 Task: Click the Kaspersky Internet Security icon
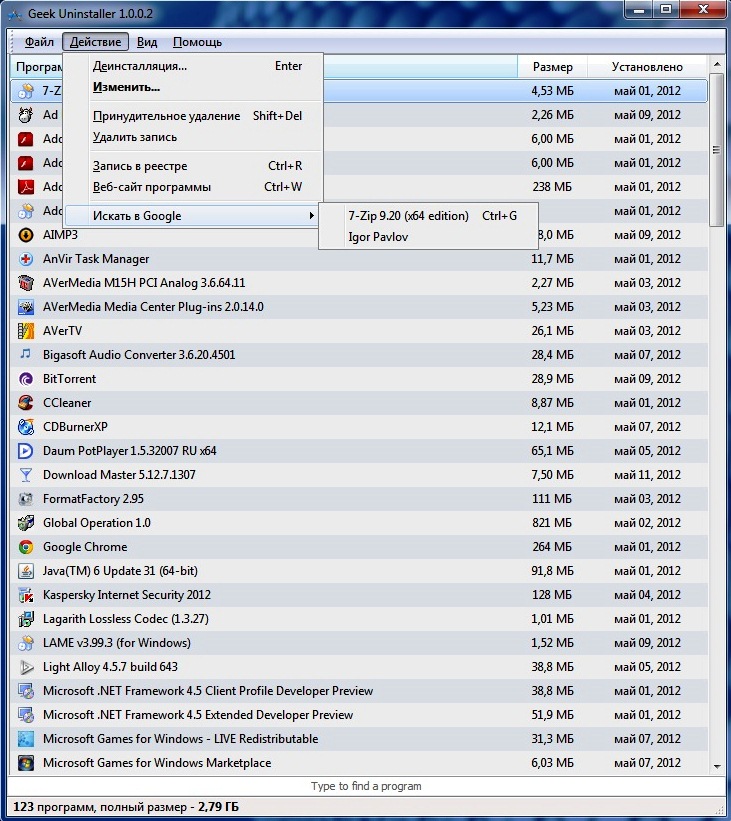(26, 595)
